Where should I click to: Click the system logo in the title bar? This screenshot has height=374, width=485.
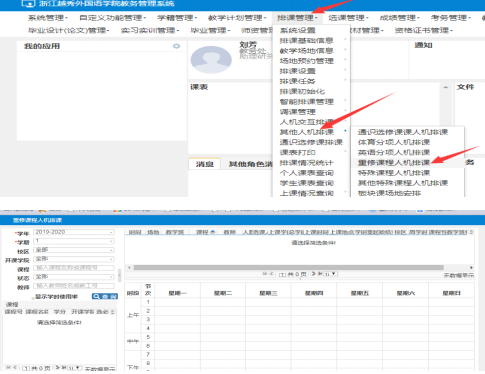(x=28, y=4)
